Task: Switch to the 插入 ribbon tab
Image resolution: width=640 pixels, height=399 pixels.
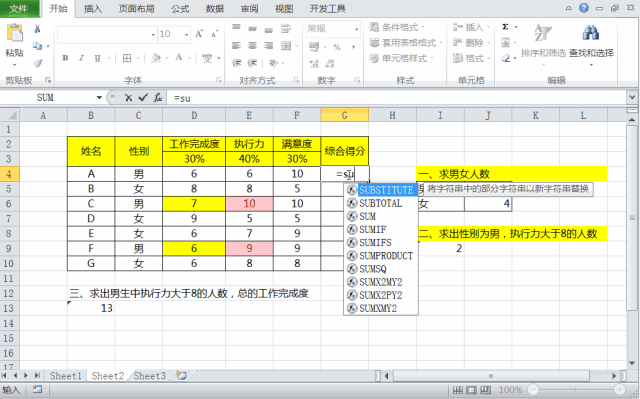Action: click(93, 9)
